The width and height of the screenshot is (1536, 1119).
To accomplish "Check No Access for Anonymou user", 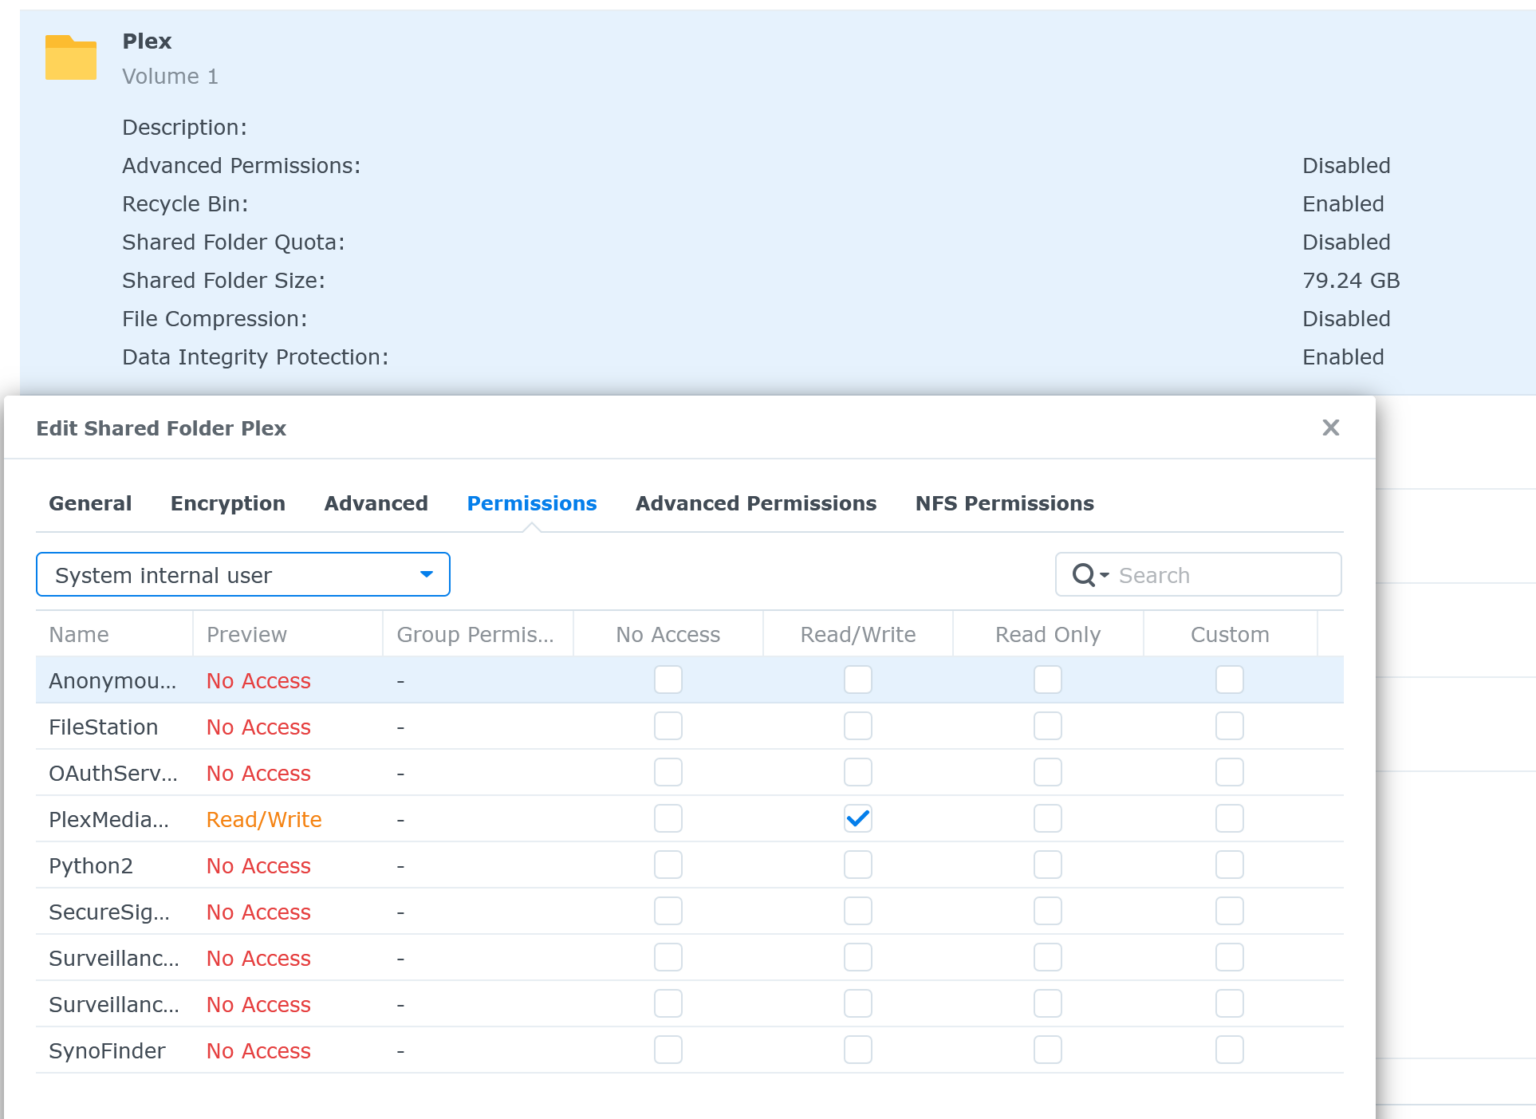I will point(668,680).
